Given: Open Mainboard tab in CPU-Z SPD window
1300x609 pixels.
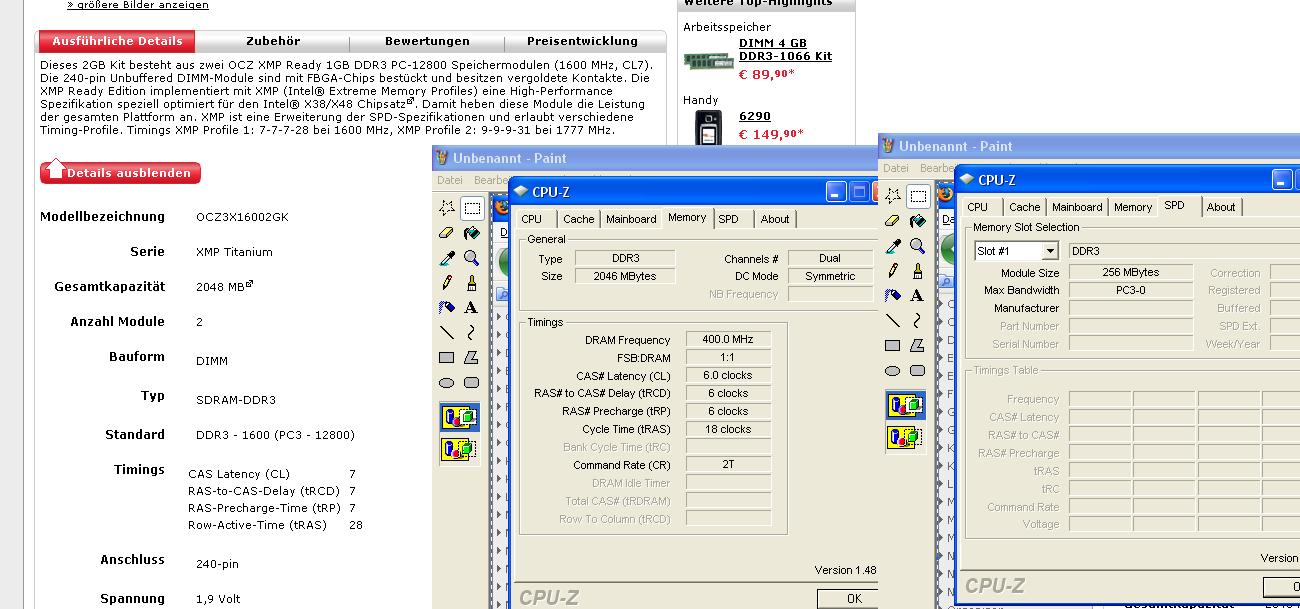Looking at the screenshot, I should pos(1077,207).
